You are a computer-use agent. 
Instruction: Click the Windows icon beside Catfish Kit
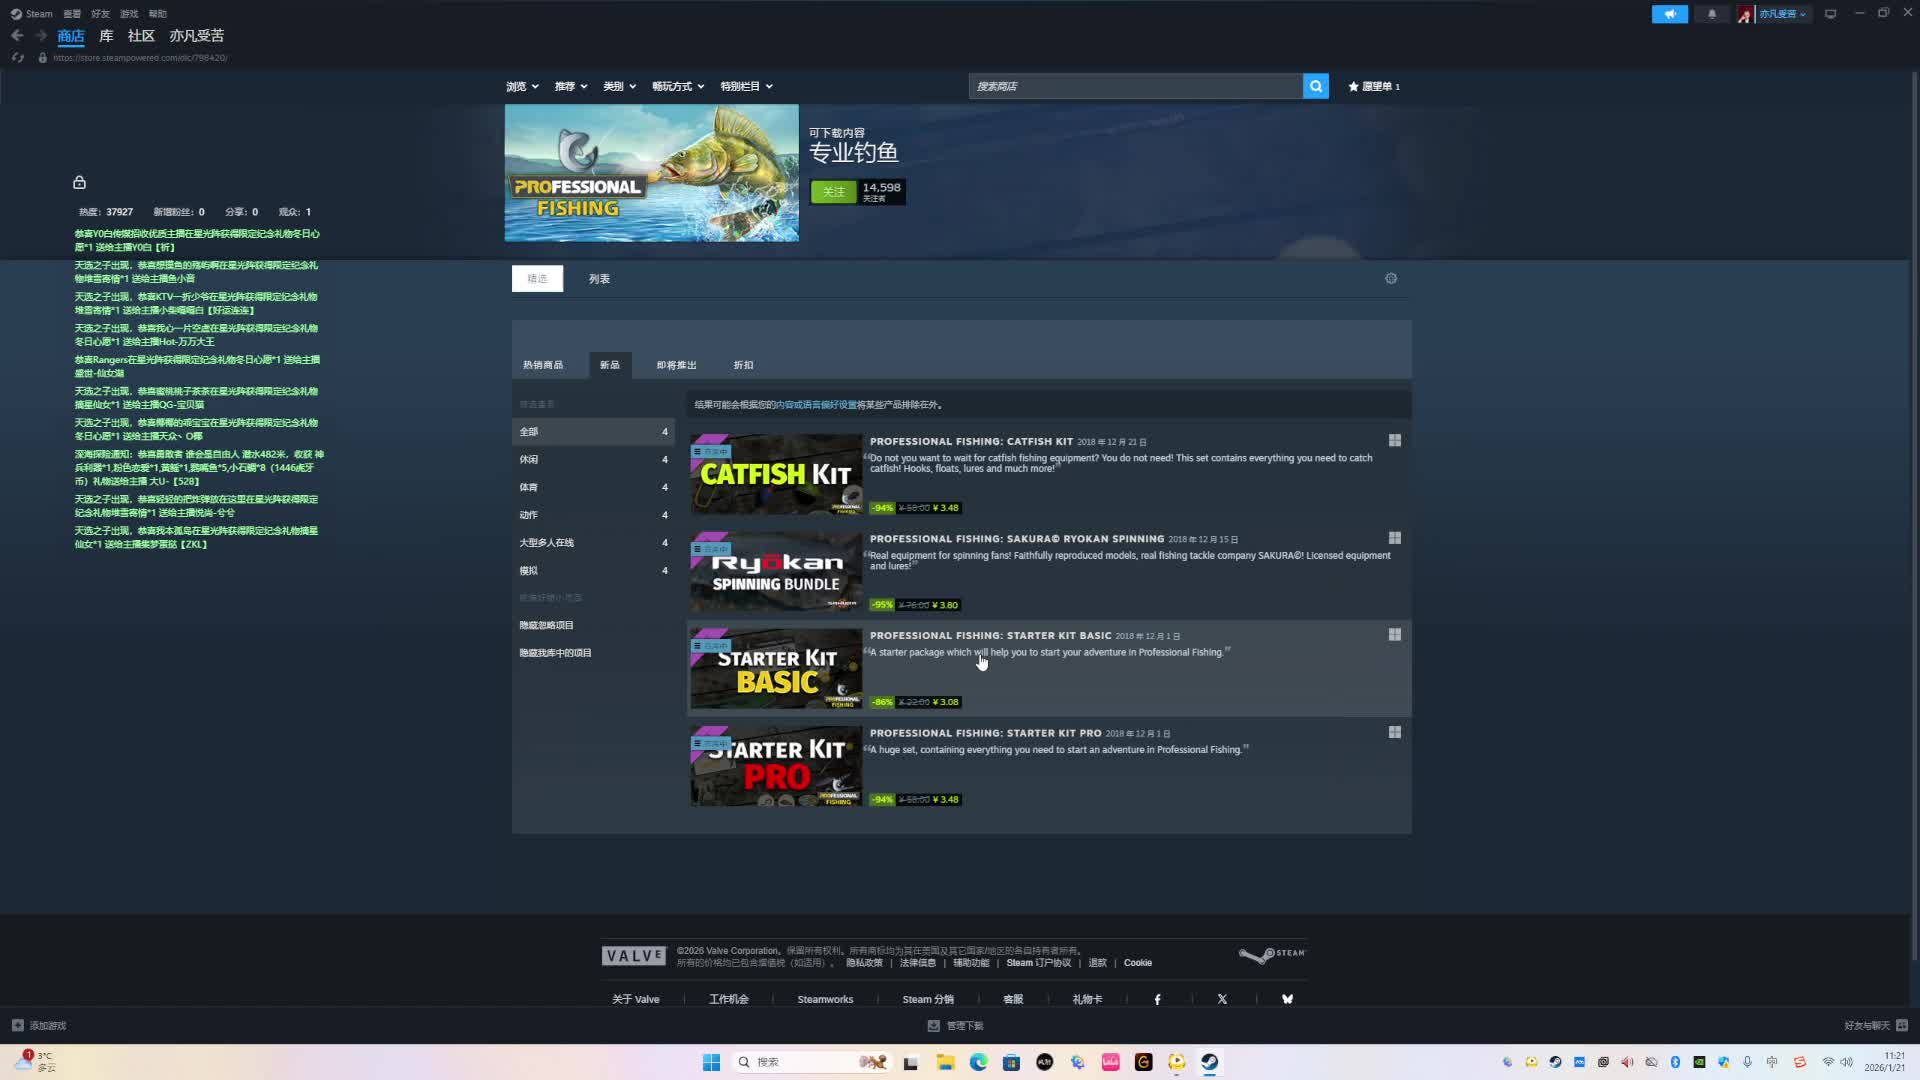point(1394,441)
